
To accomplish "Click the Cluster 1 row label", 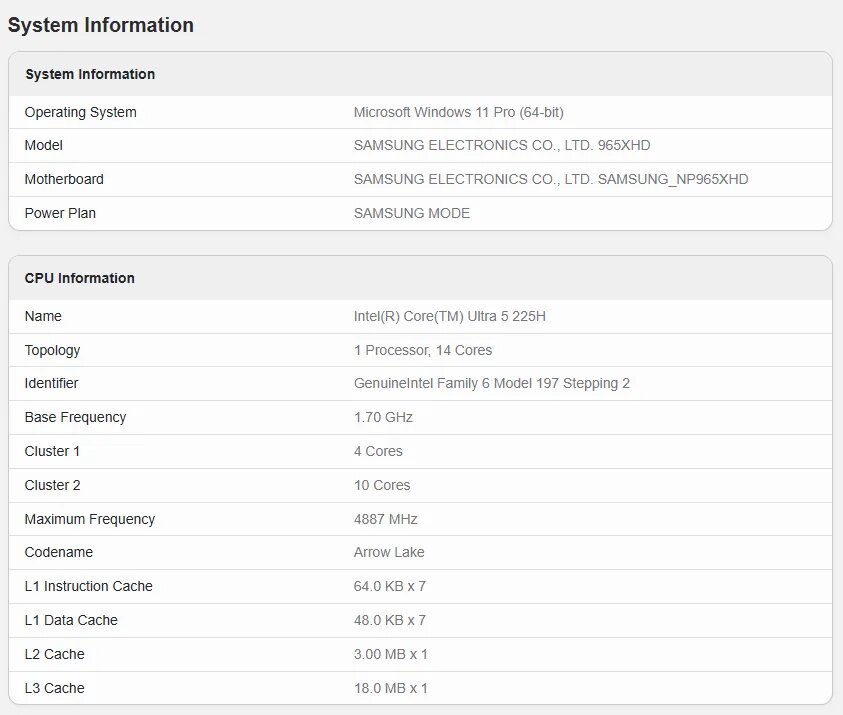I will tap(52, 451).
